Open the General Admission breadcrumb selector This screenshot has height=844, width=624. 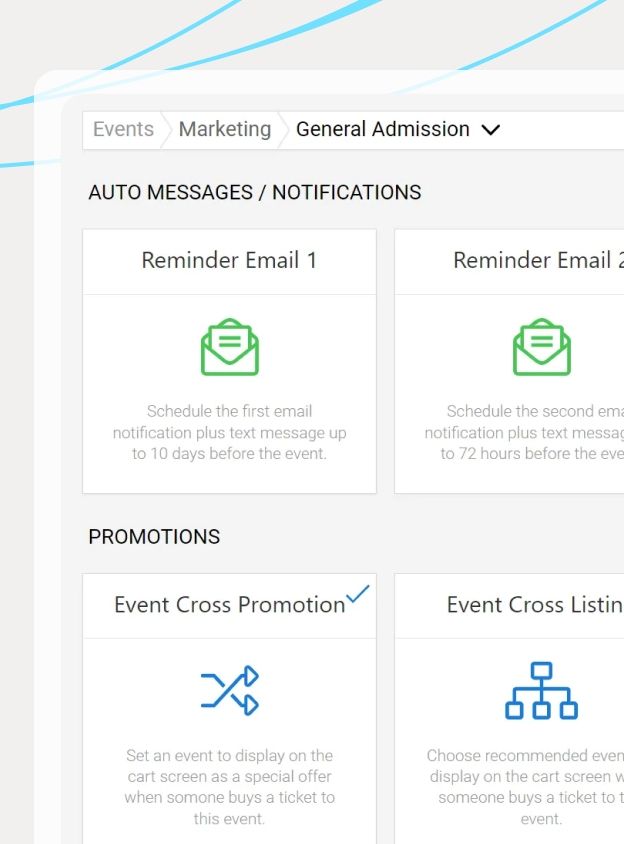pyautogui.click(x=398, y=129)
